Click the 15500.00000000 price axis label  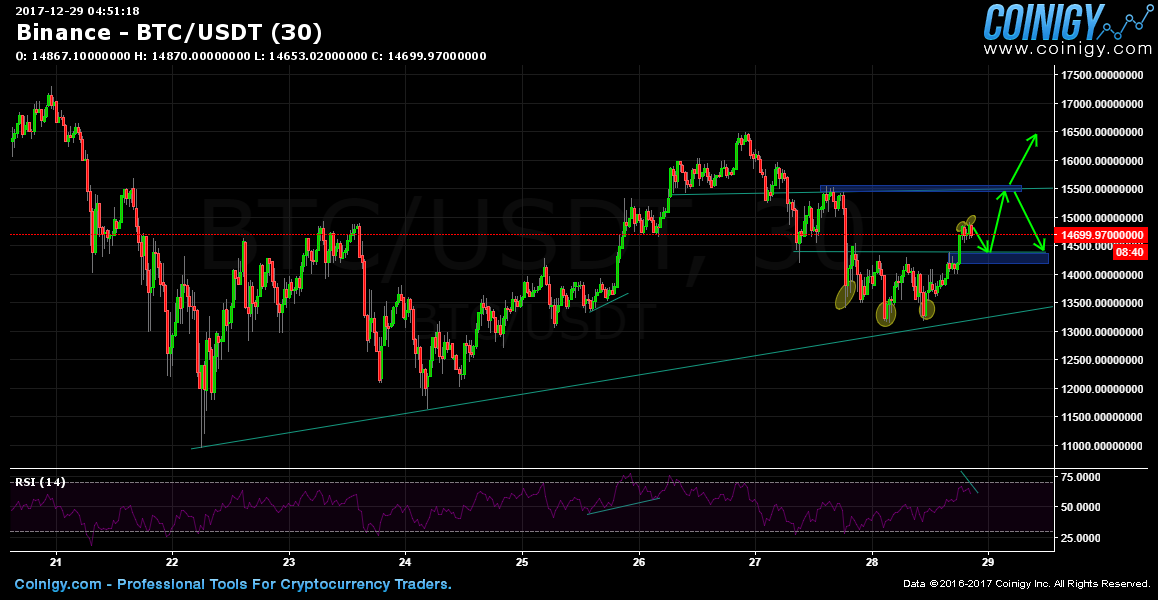(1102, 189)
